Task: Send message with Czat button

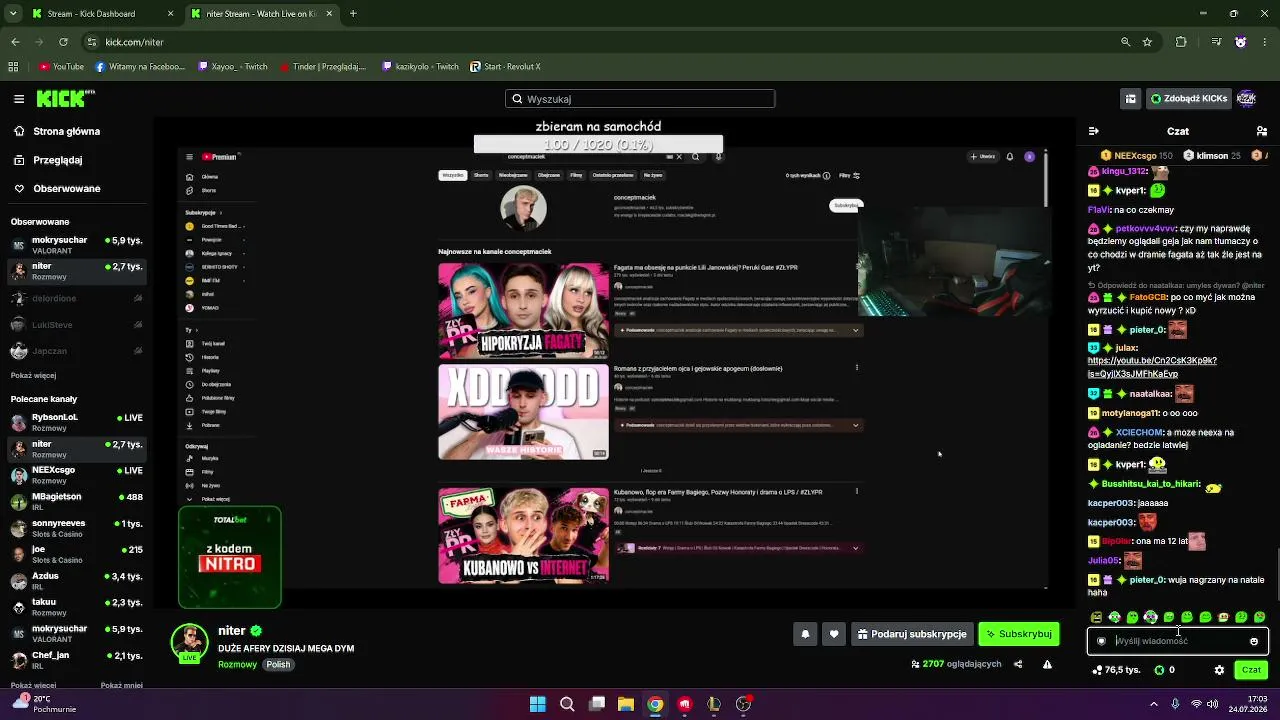Action: pyautogui.click(x=1251, y=670)
